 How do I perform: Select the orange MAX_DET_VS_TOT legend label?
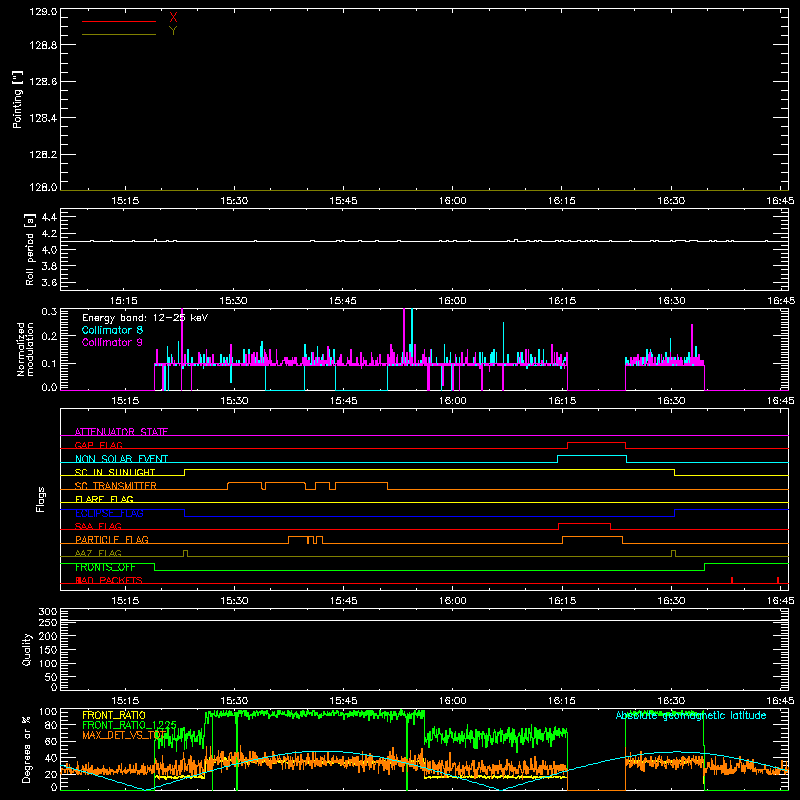click(x=124, y=735)
